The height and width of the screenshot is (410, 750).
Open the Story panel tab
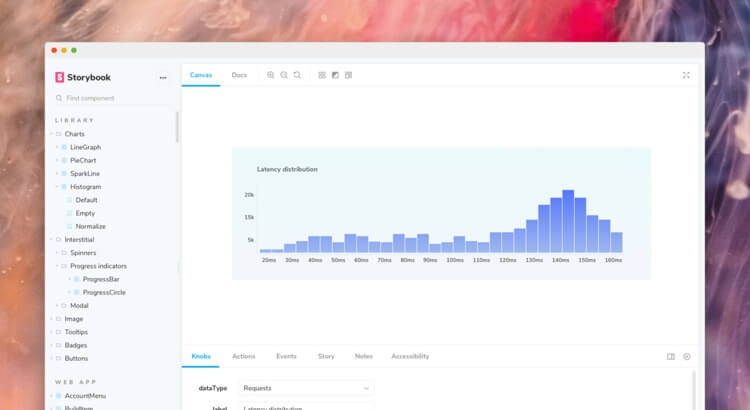click(326, 356)
